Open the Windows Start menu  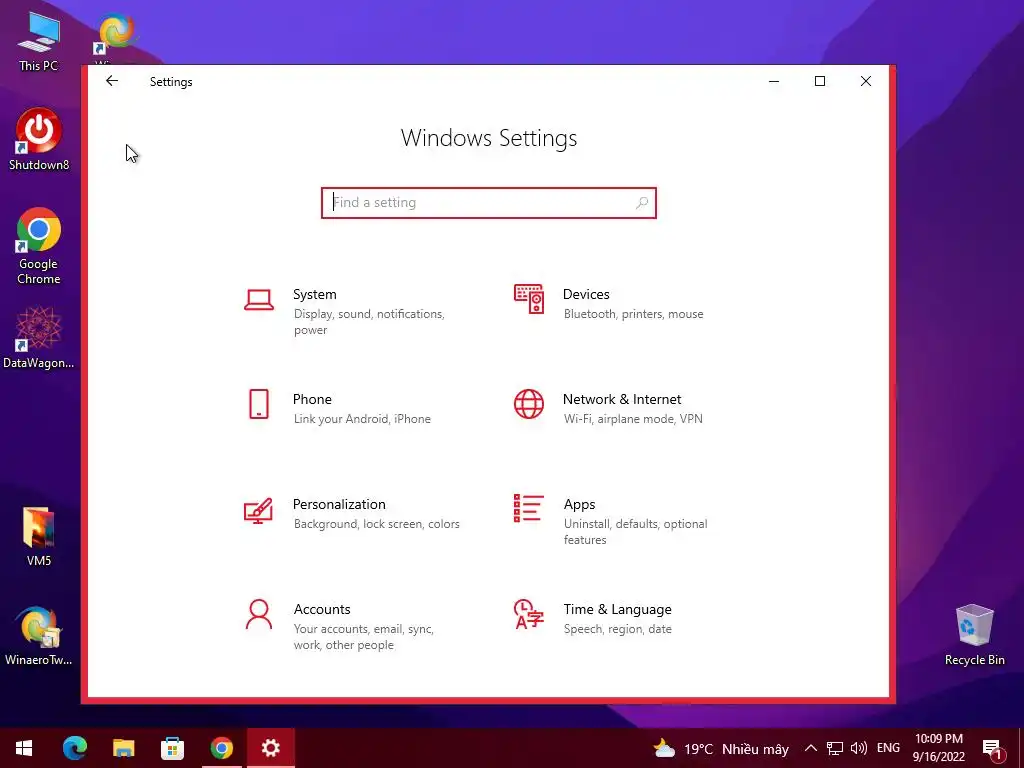(x=24, y=748)
